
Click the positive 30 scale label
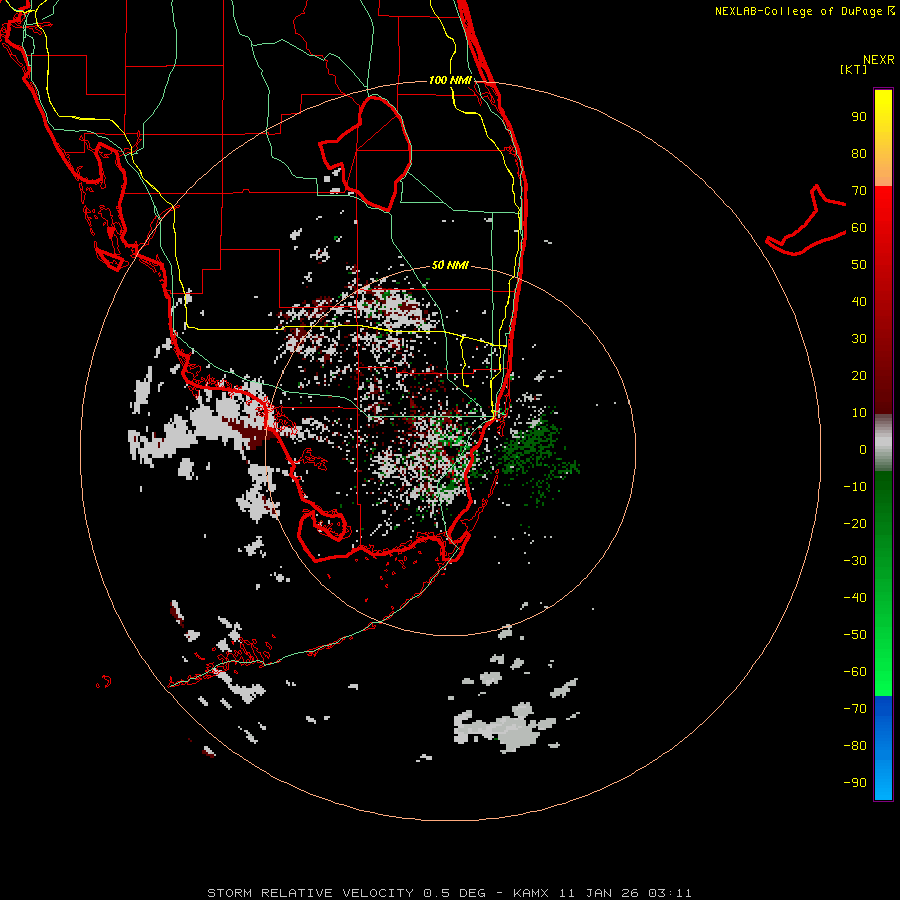(859, 339)
